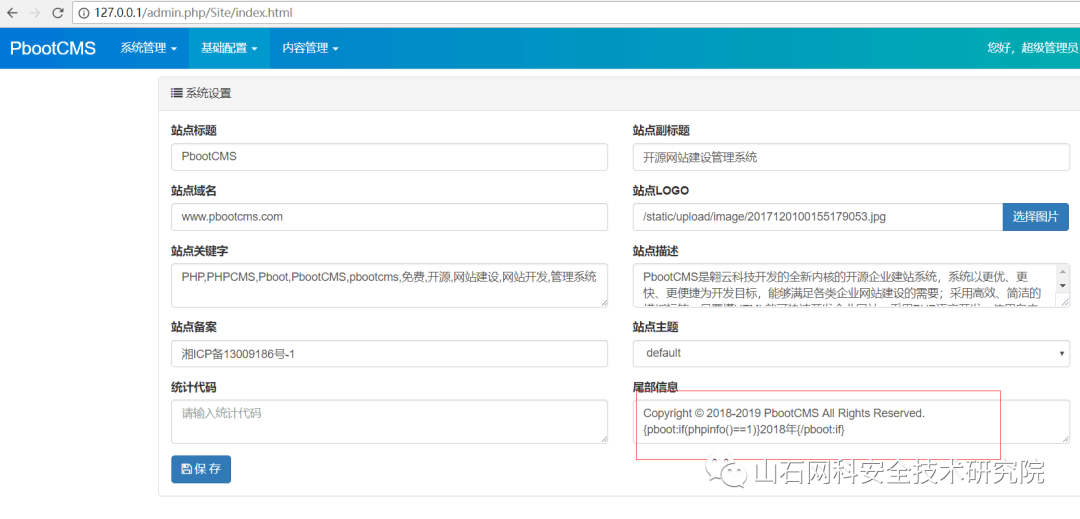Click the PbootCMS brand logo

click(x=53, y=48)
